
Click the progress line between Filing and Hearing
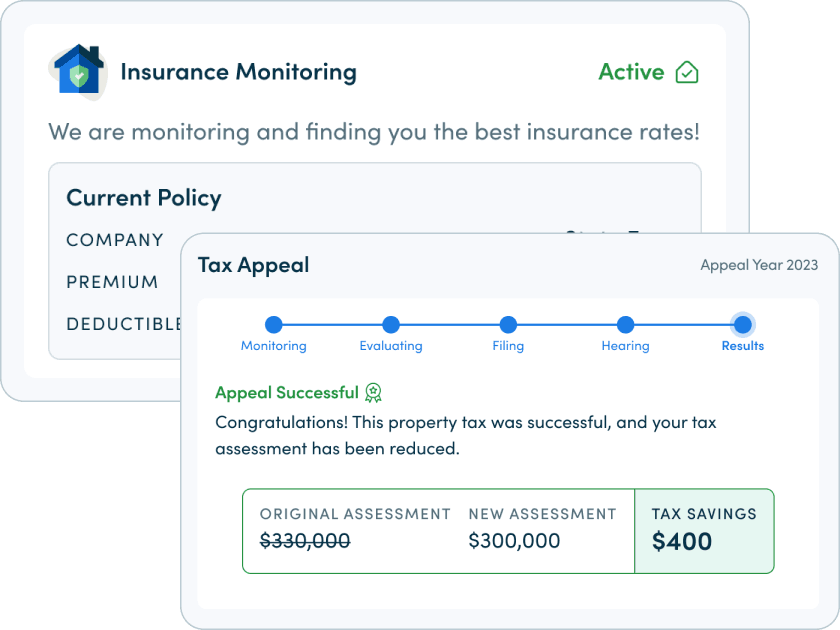566,325
